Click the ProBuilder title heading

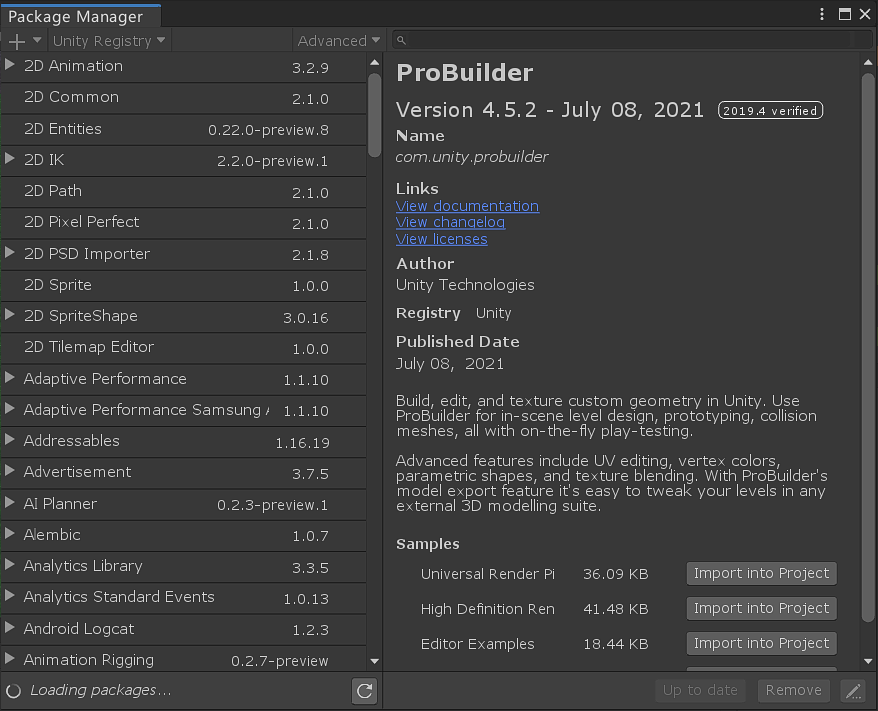465,73
